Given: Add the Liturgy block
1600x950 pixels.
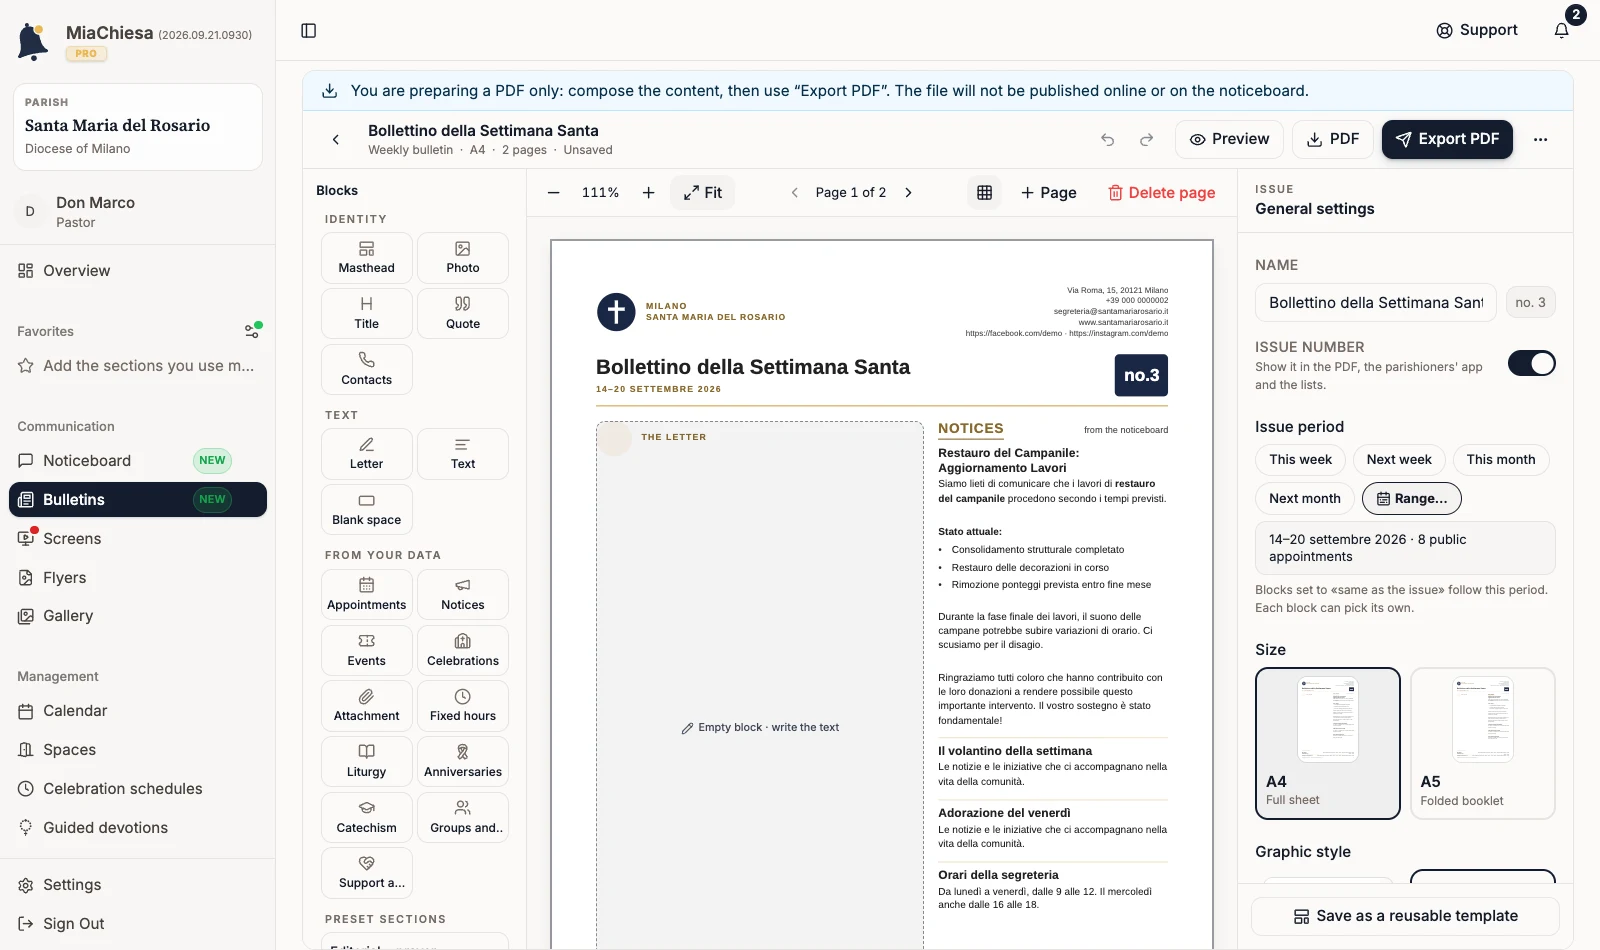Looking at the screenshot, I should [367, 762].
